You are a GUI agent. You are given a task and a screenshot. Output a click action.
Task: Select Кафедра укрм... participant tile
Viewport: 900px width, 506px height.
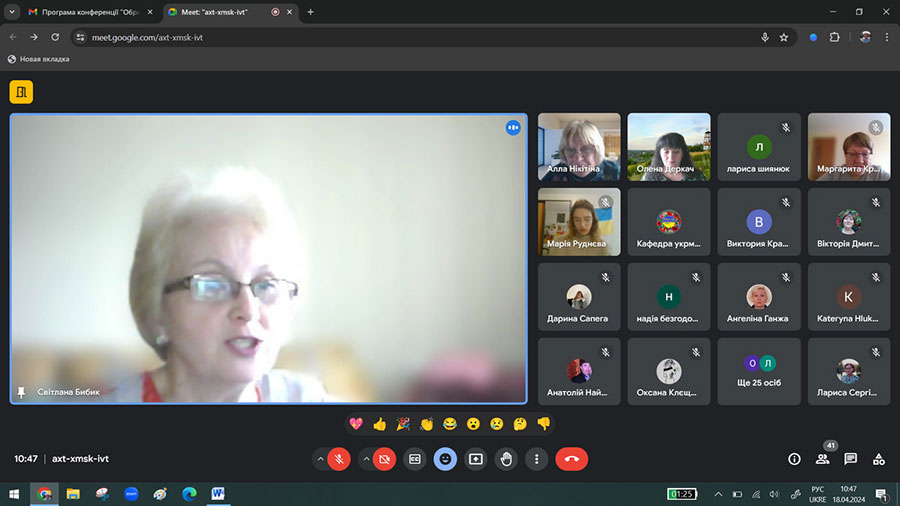point(669,221)
